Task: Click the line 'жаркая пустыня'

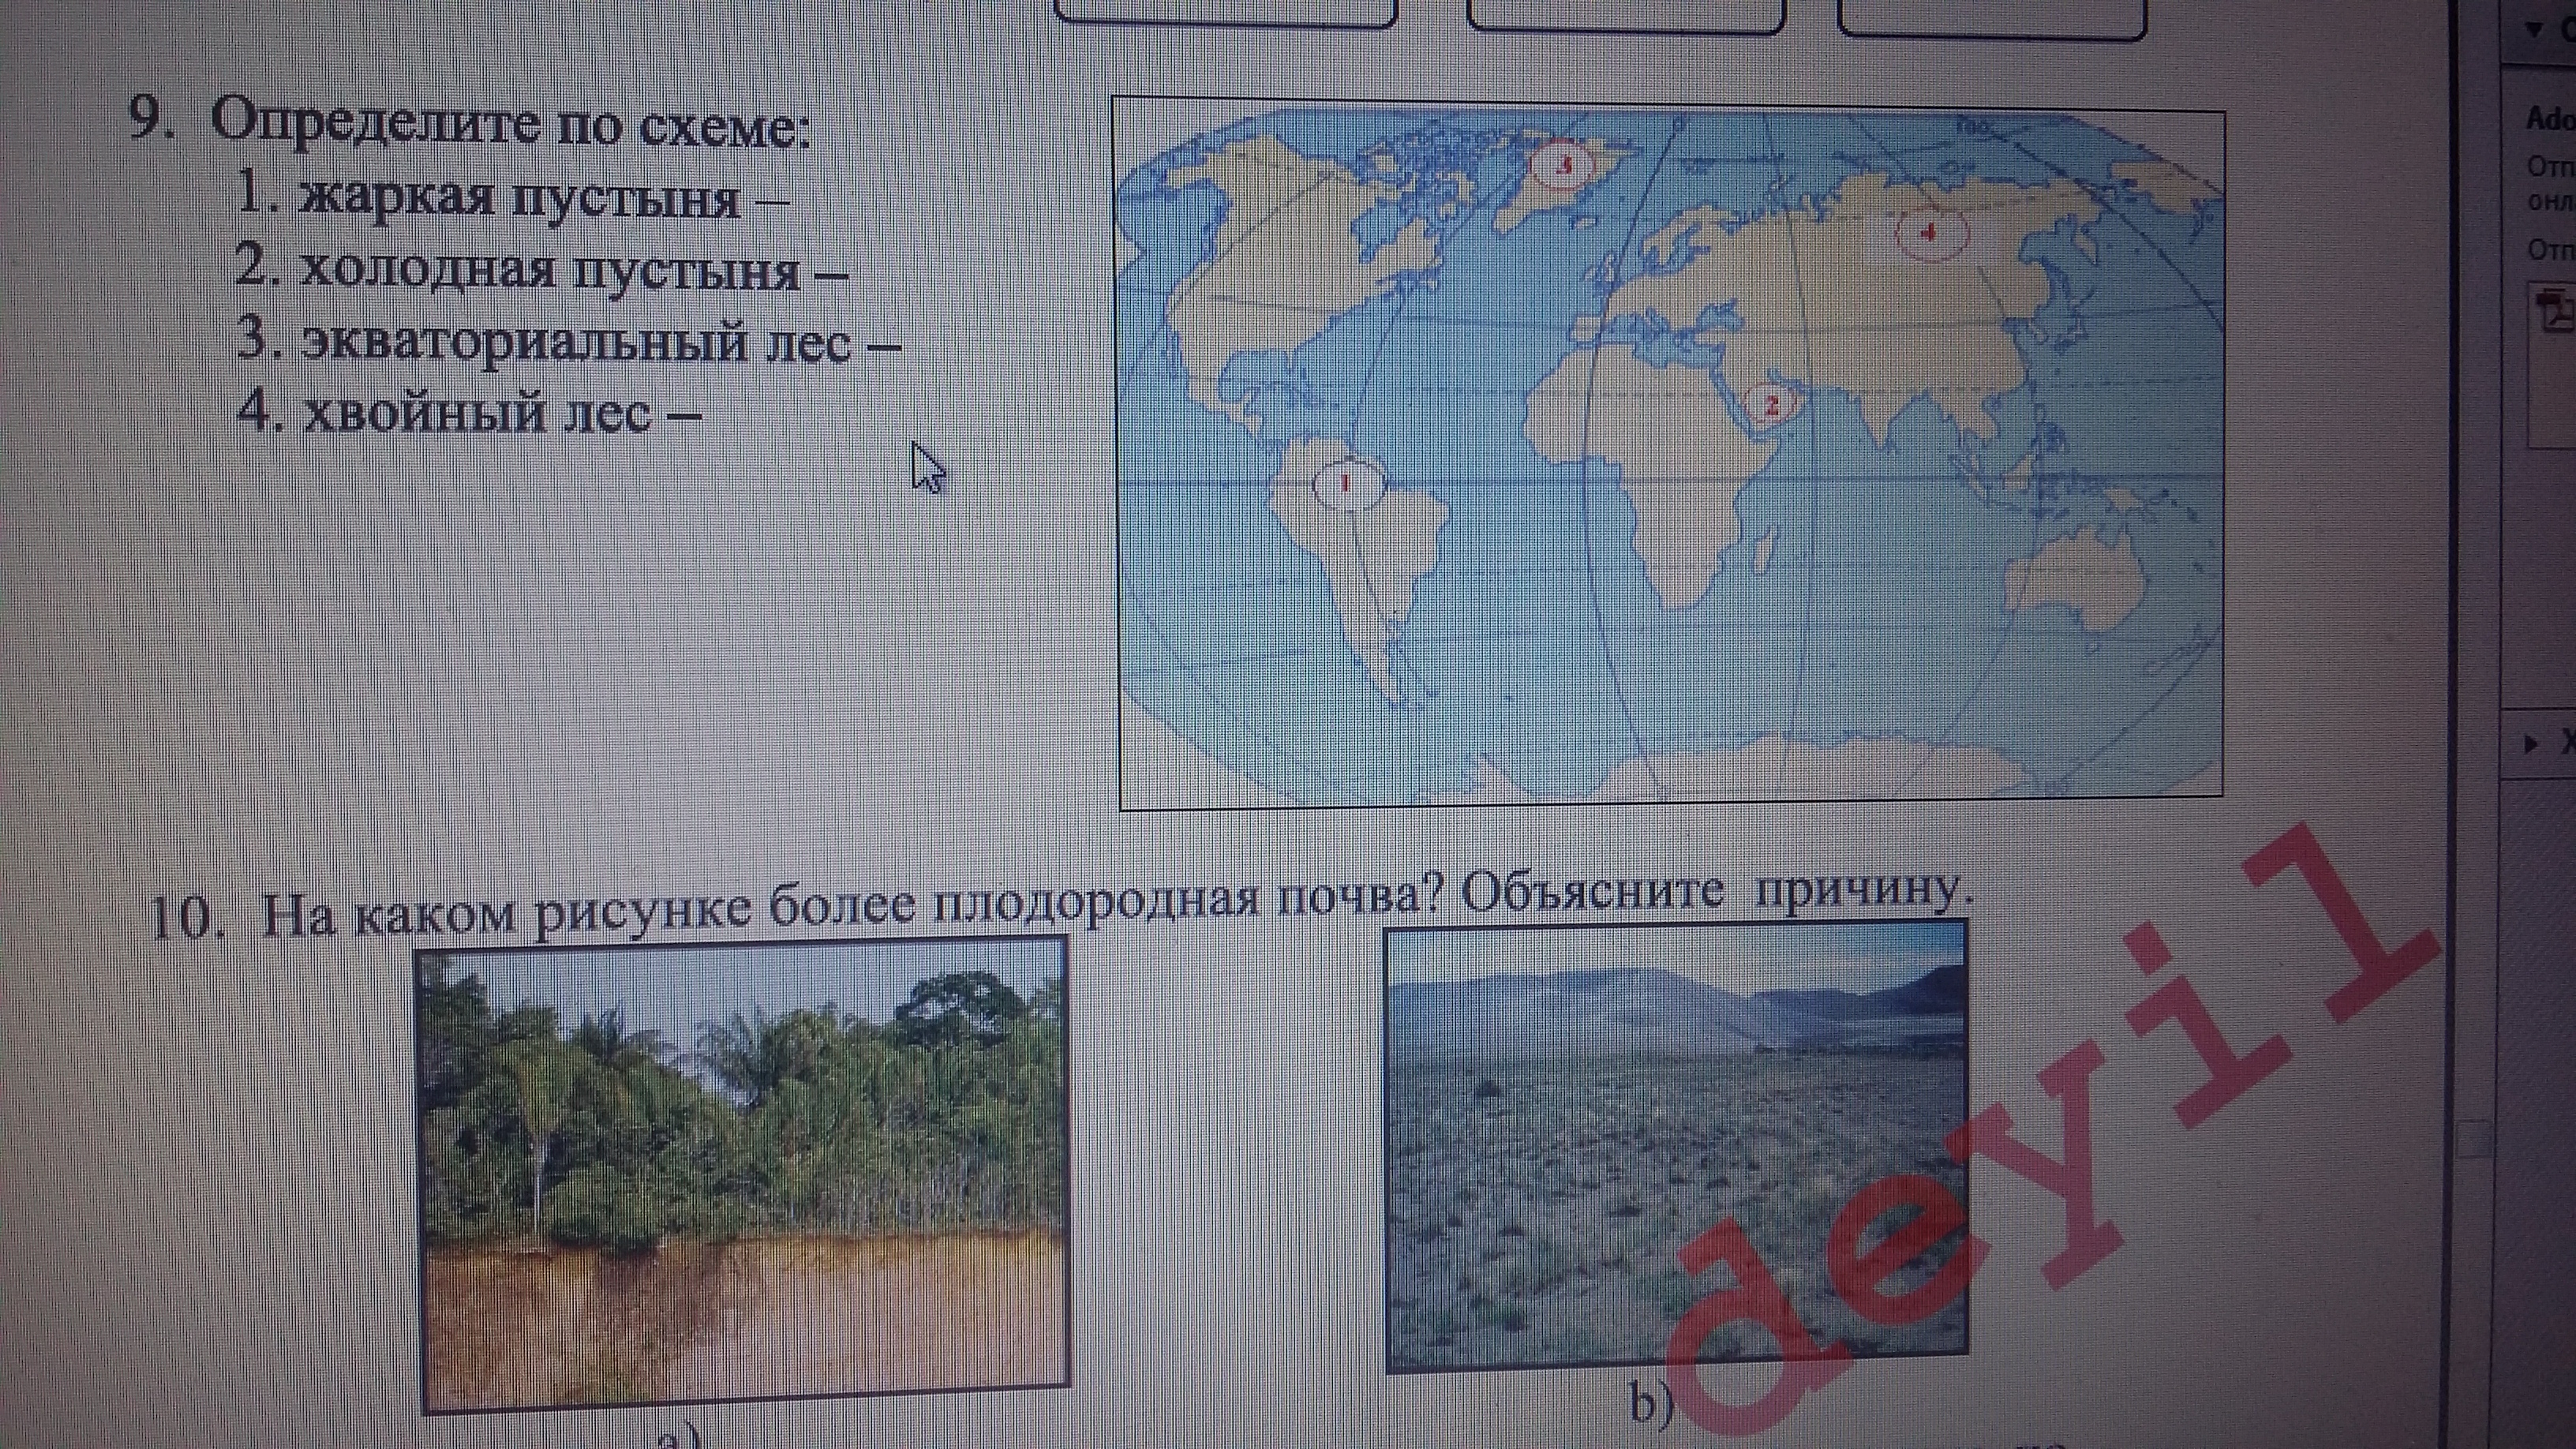Action: coord(519,198)
